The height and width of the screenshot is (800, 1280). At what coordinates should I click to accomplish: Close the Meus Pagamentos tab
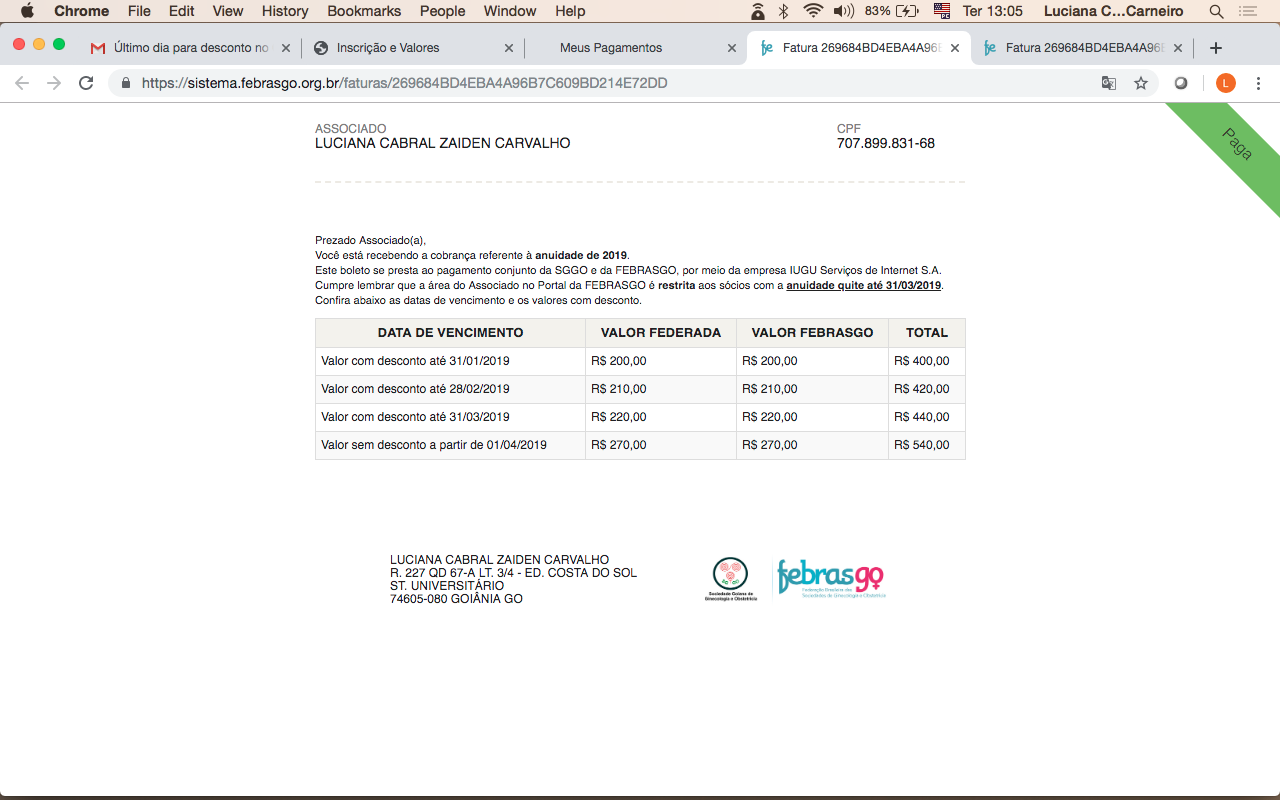click(731, 48)
